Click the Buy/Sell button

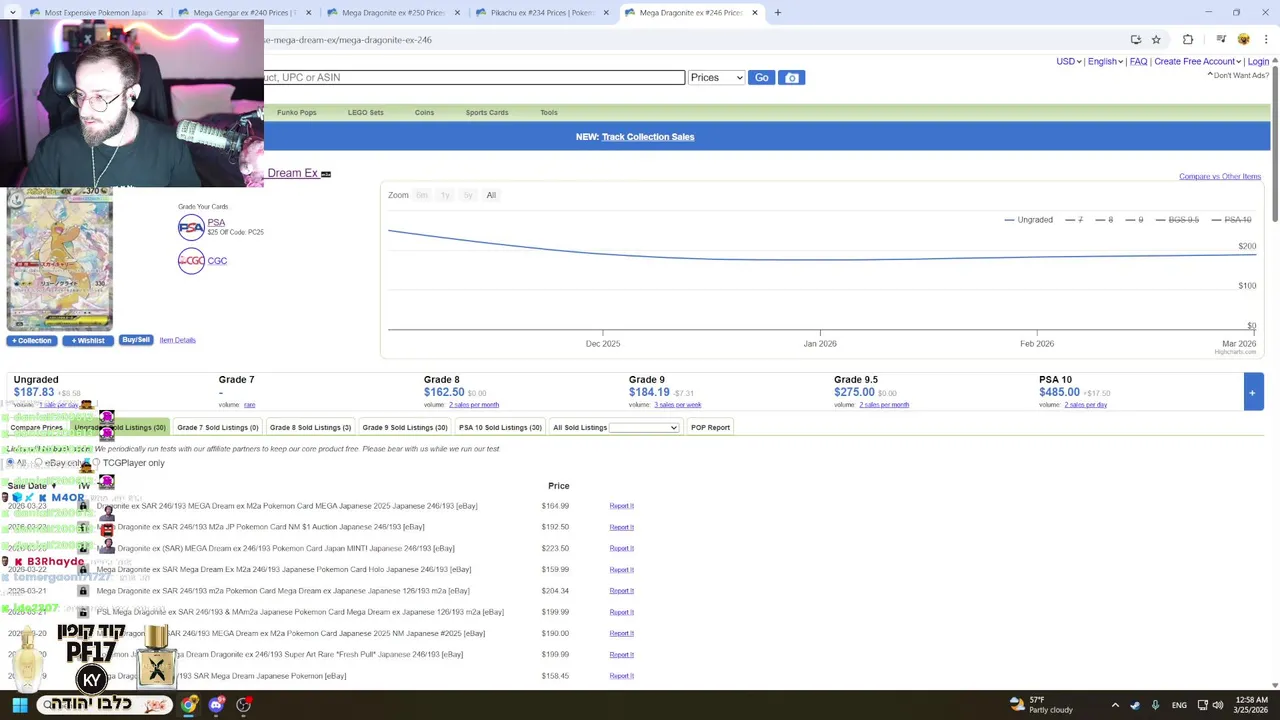pos(136,340)
